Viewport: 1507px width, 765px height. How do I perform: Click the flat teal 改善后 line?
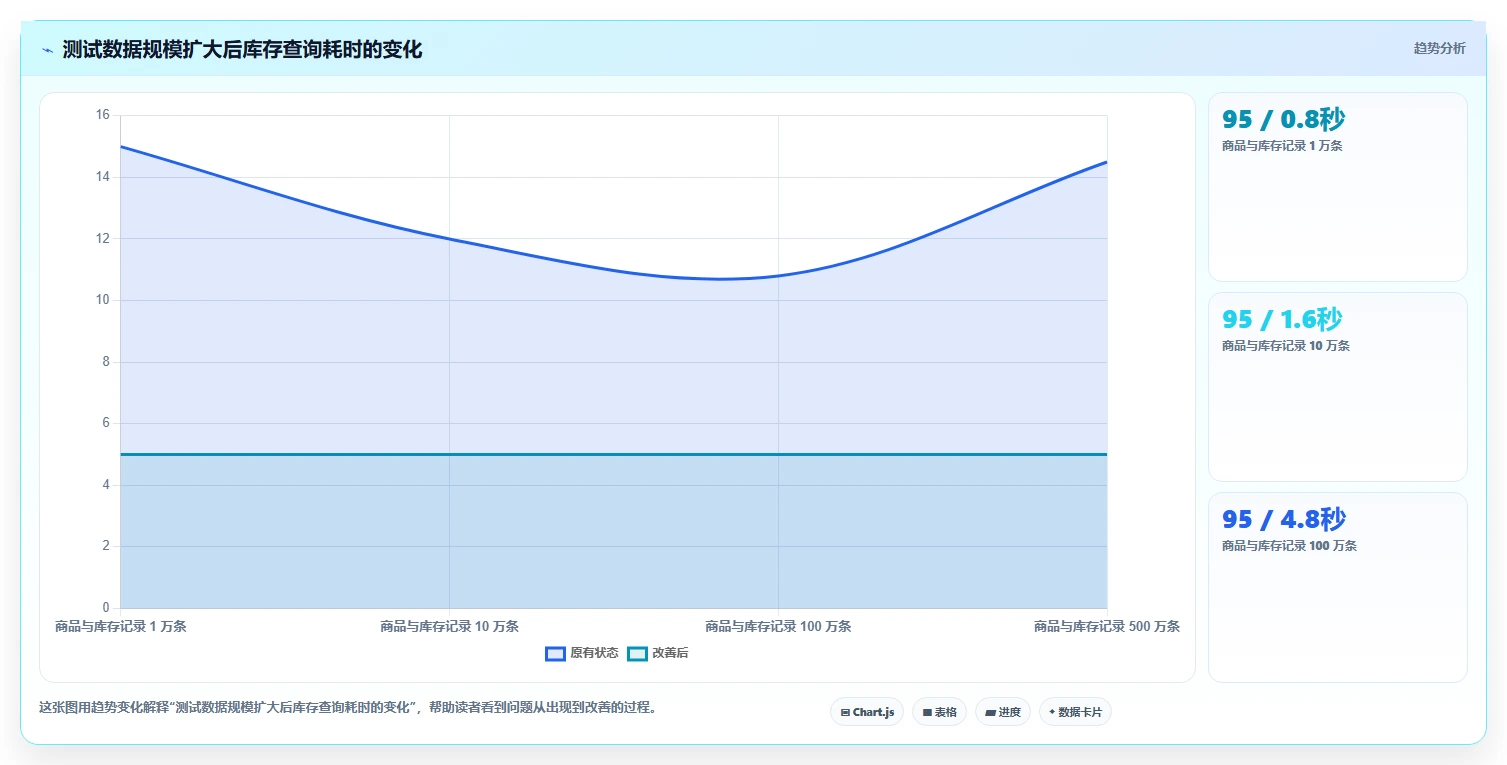pos(613,454)
